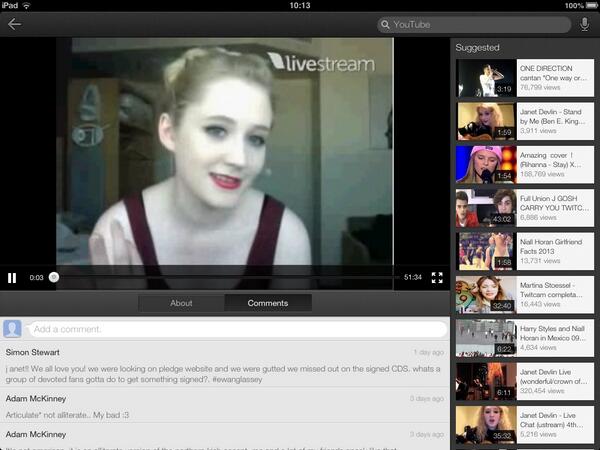Image resolution: width=600 pixels, height=450 pixels.
Task: Open 'Niall Horan Girlfriend Facts 2013' title
Action: (x=551, y=247)
